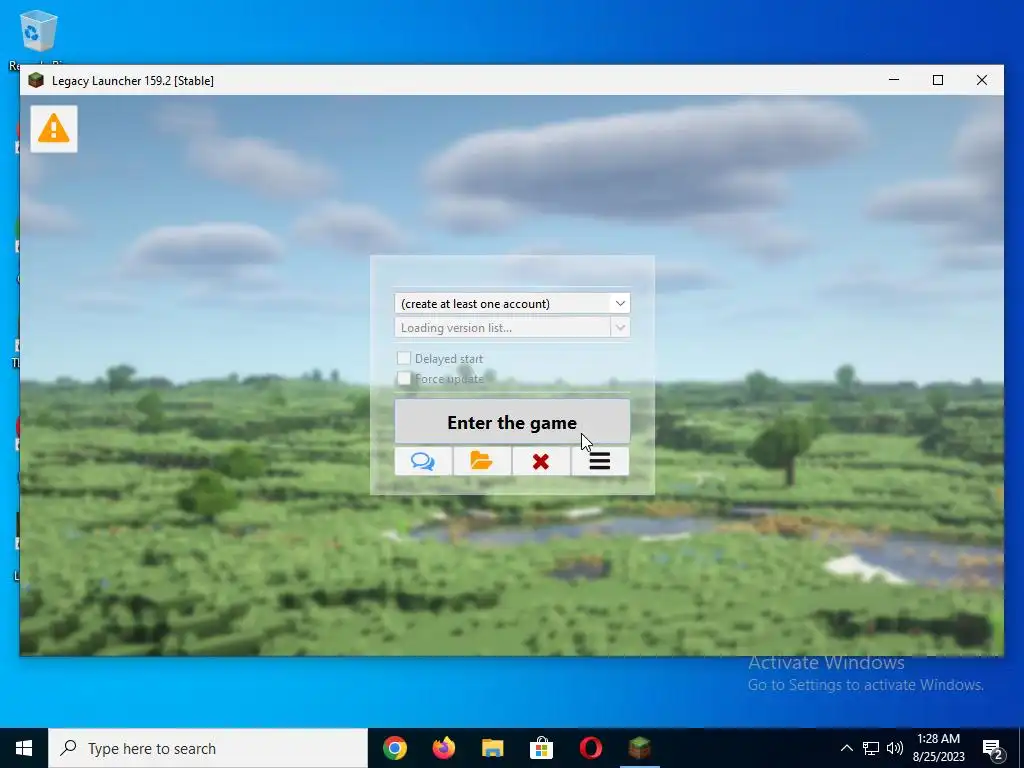This screenshot has height=768, width=1024.
Task: Open the version list dropdown arrow
Action: pos(620,327)
